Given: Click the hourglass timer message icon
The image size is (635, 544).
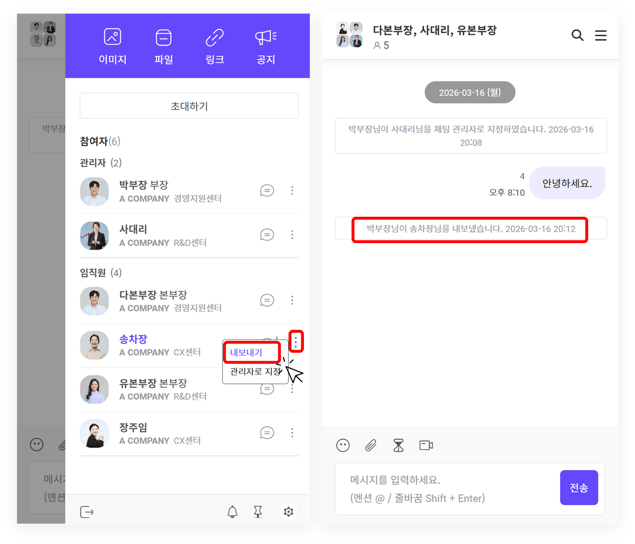Looking at the screenshot, I should tap(398, 445).
